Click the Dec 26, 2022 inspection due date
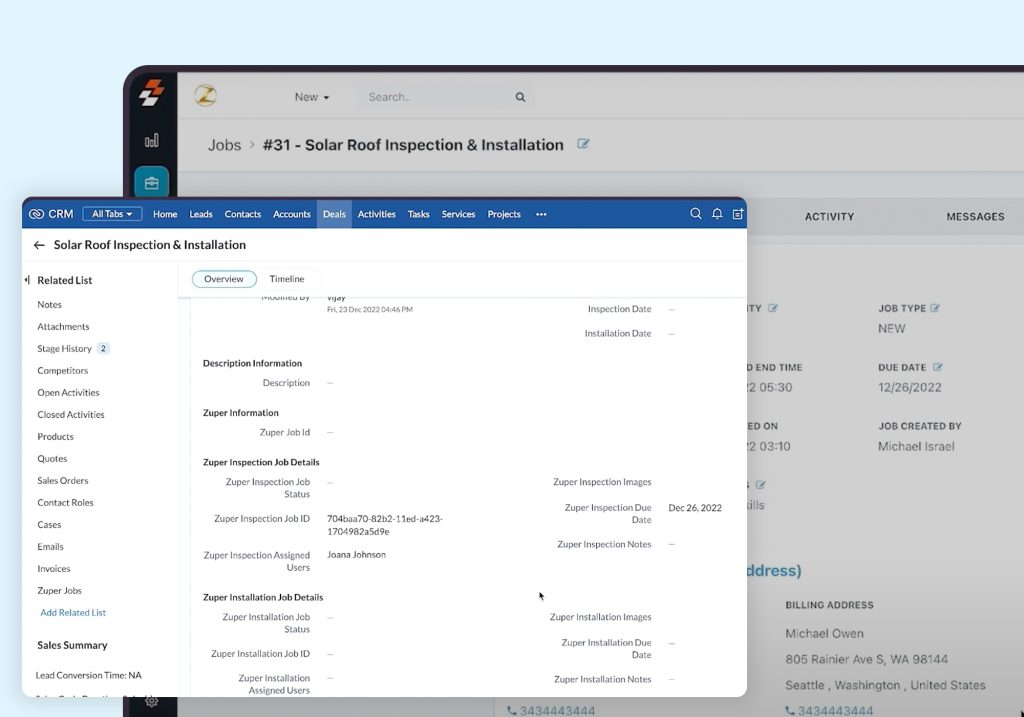The width and height of the screenshot is (1024, 717). click(695, 507)
